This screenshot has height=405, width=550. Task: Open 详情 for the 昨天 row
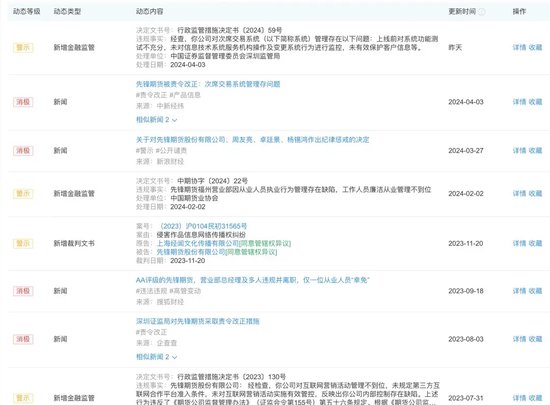pos(519,47)
